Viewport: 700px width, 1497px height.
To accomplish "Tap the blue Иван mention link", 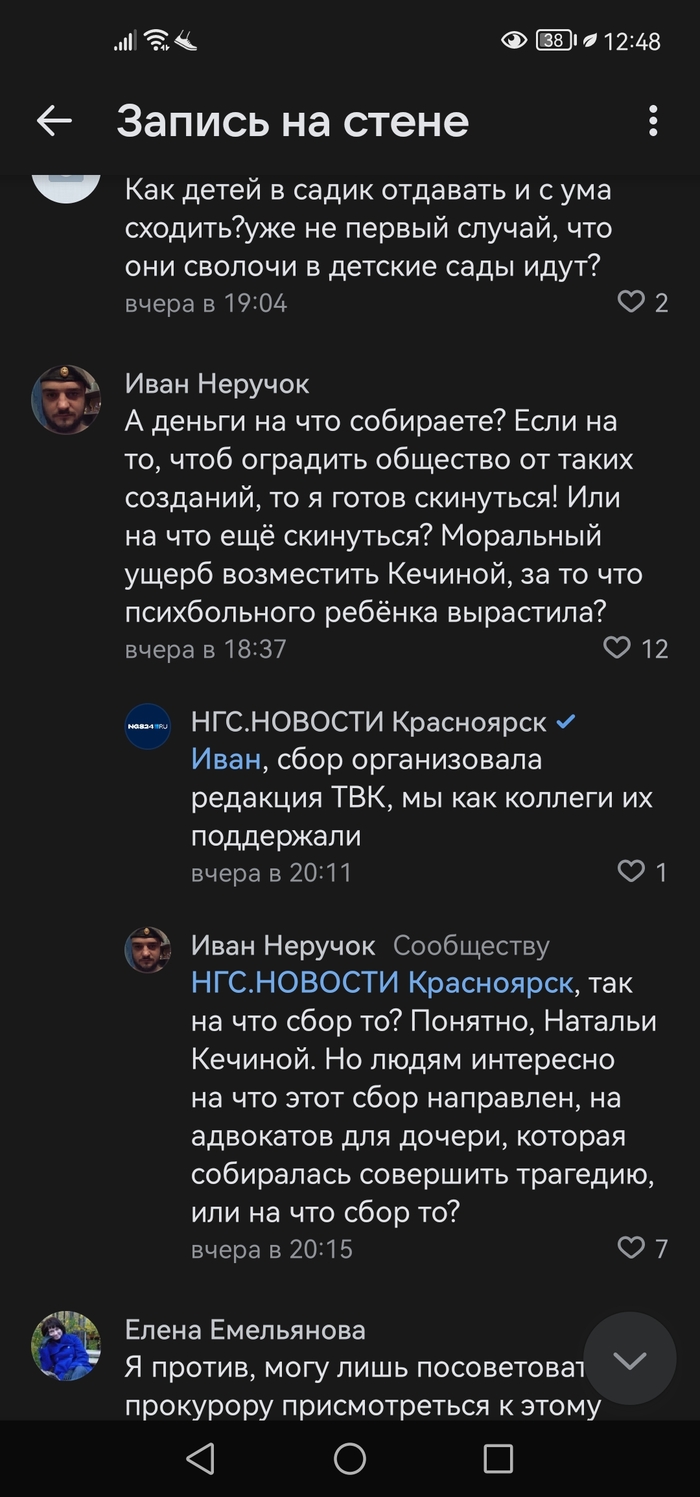I will click(226, 760).
